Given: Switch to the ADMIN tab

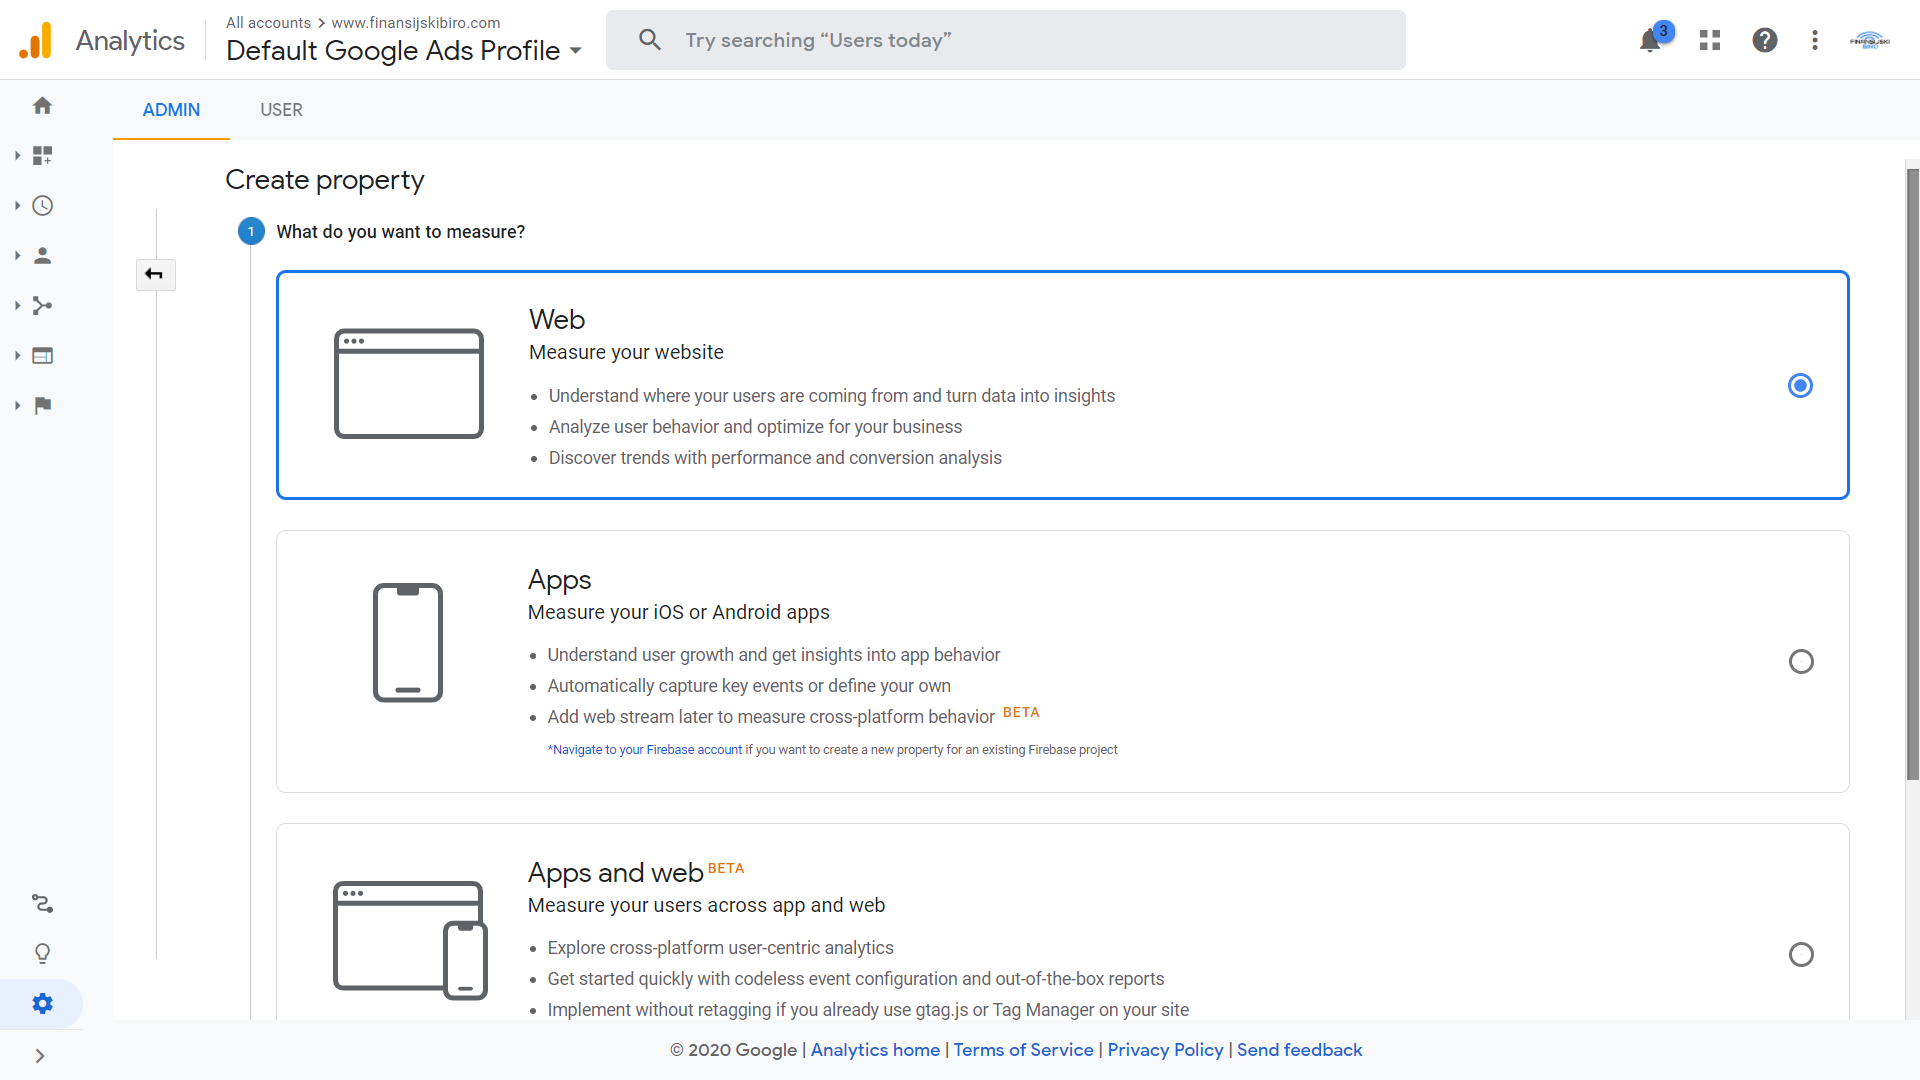Looking at the screenshot, I should [x=171, y=109].
